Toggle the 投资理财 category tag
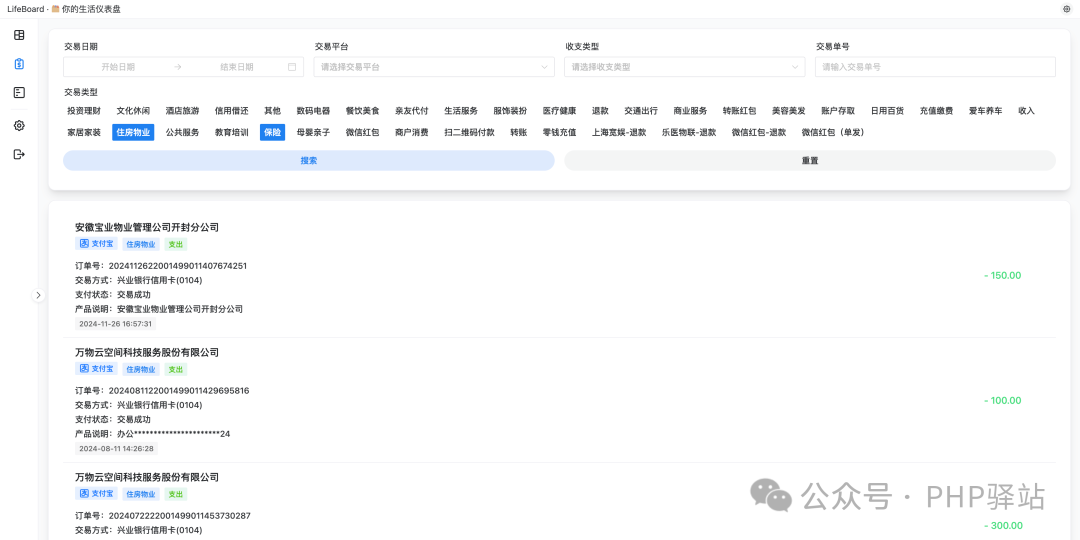This screenshot has width=1080, height=540. (x=84, y=111)
